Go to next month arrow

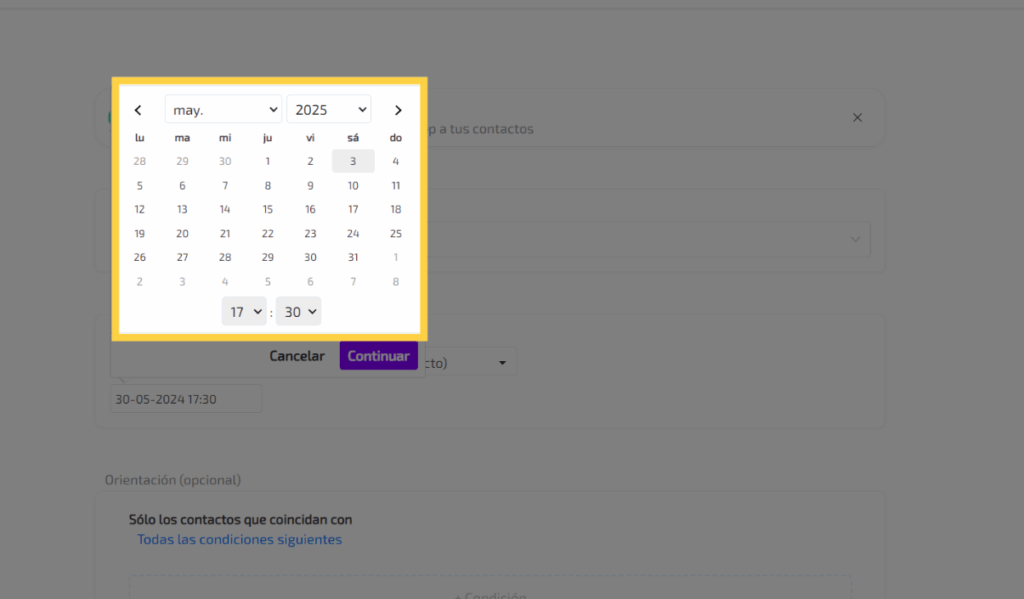398,110
